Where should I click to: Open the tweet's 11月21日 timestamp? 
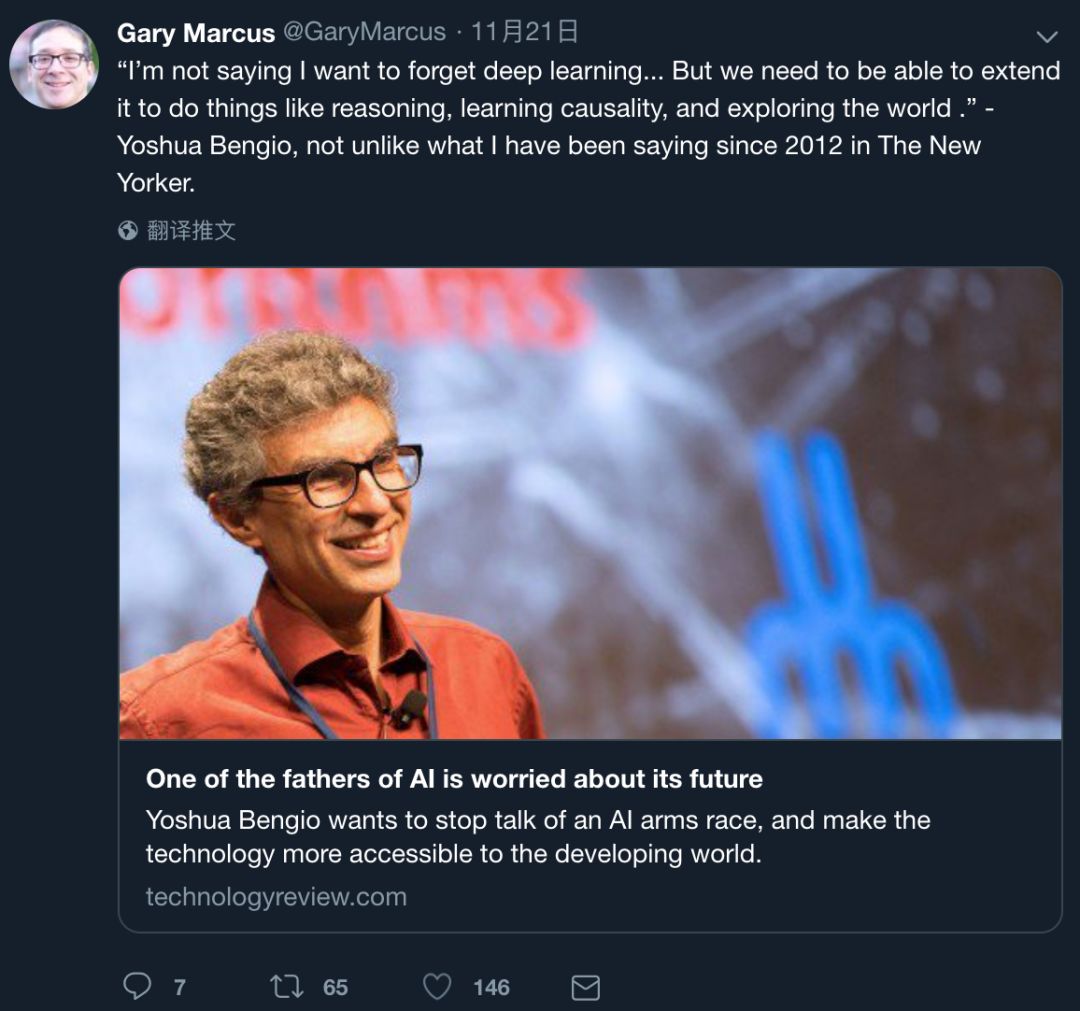tap(524, 32)
